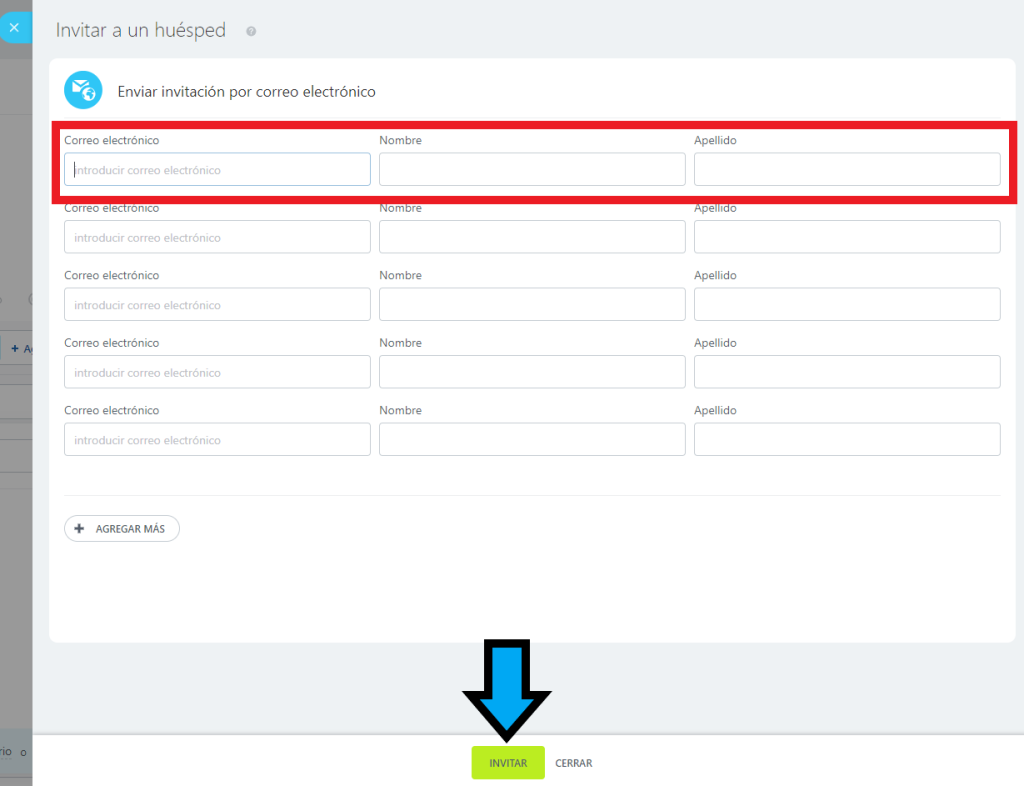Click the fifth row Apellido field
This screenshot has width=1024, height=786.
point(847,440)
